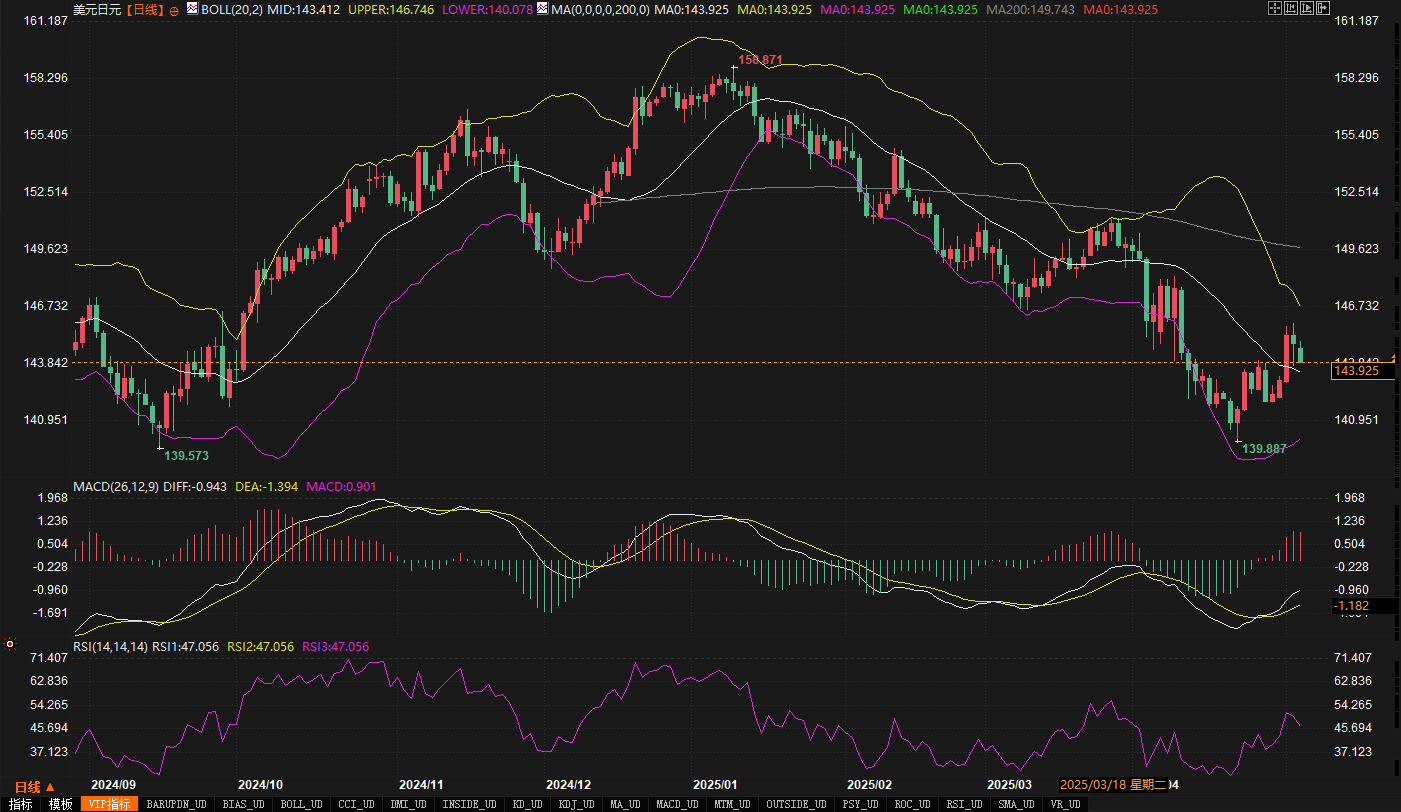Select the RSI_UD indicator tab

pos(965,804)
